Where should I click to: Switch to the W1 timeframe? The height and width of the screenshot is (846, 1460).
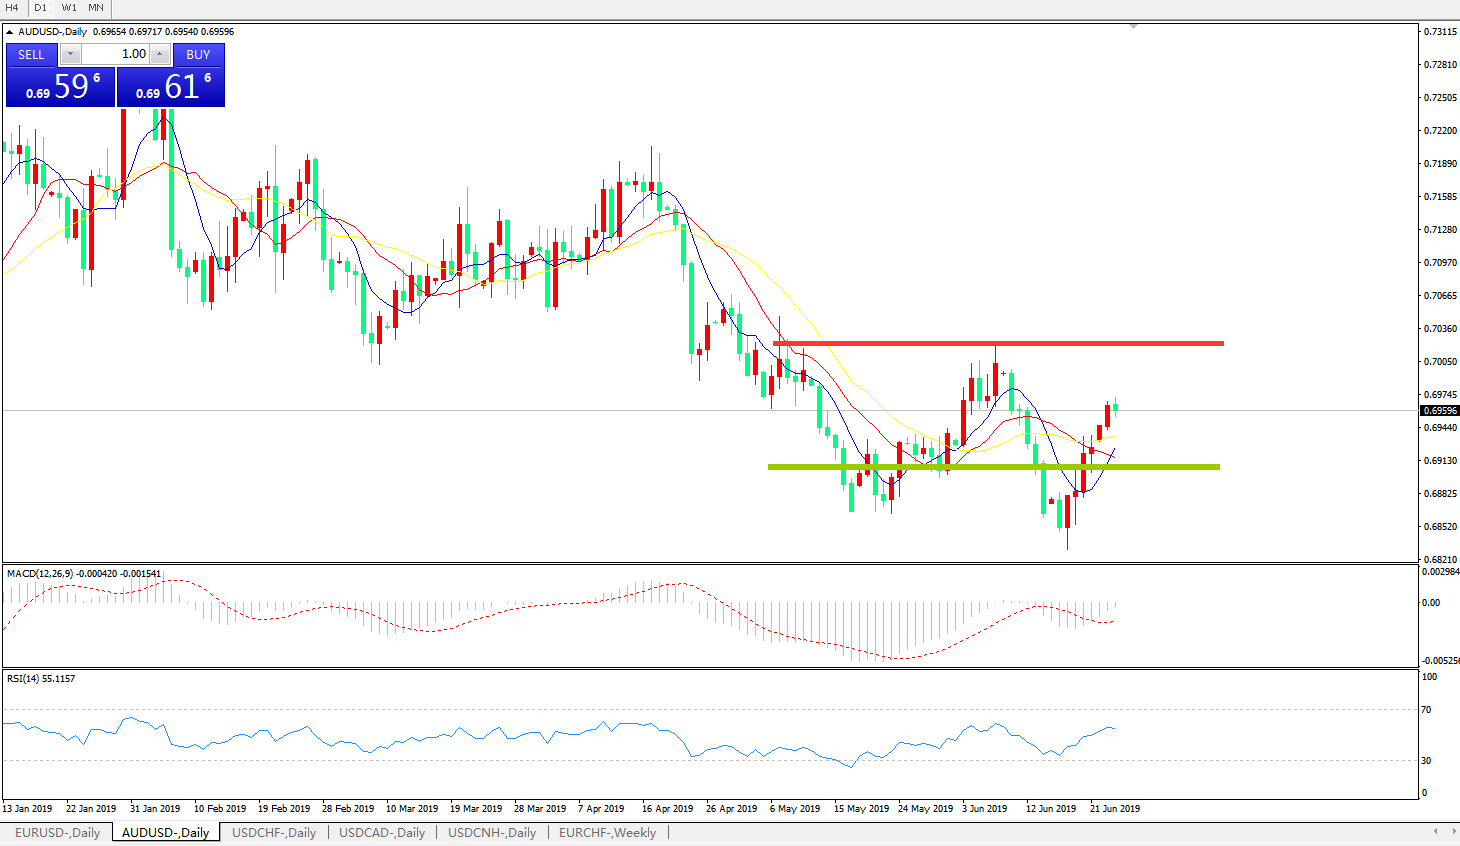[69, 8]
